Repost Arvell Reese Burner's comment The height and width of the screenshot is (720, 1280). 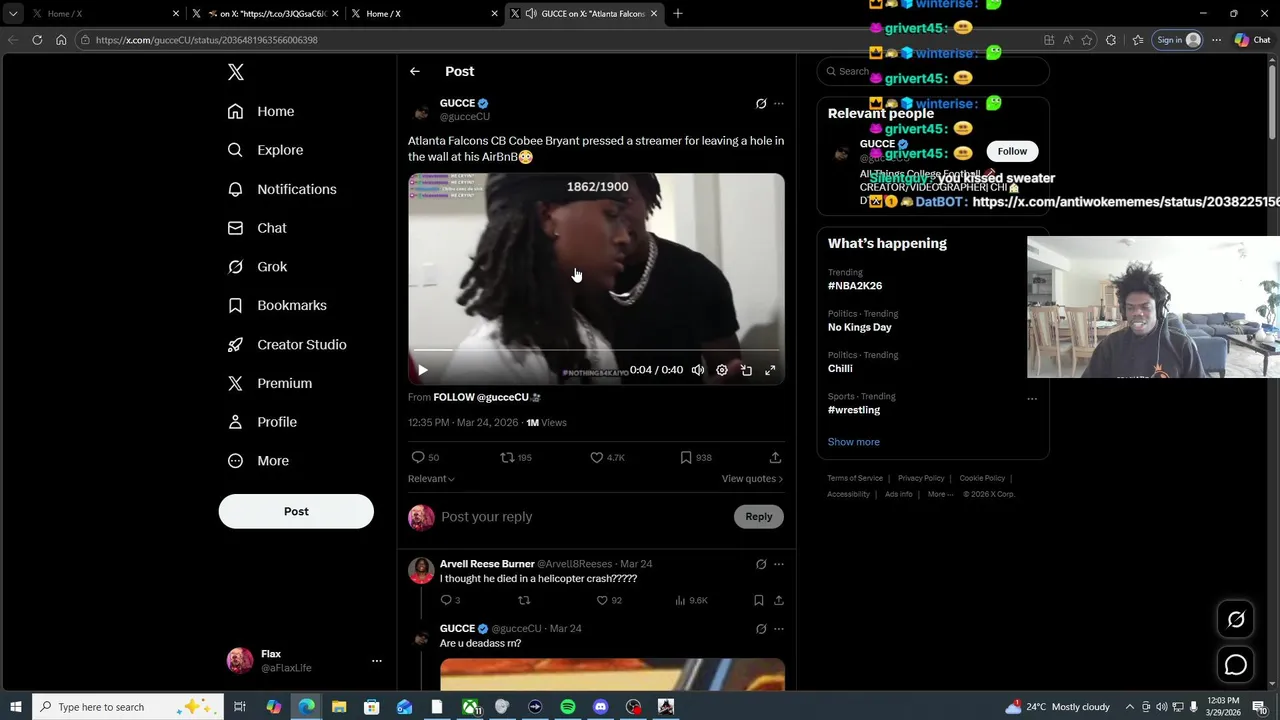(524, 600)
